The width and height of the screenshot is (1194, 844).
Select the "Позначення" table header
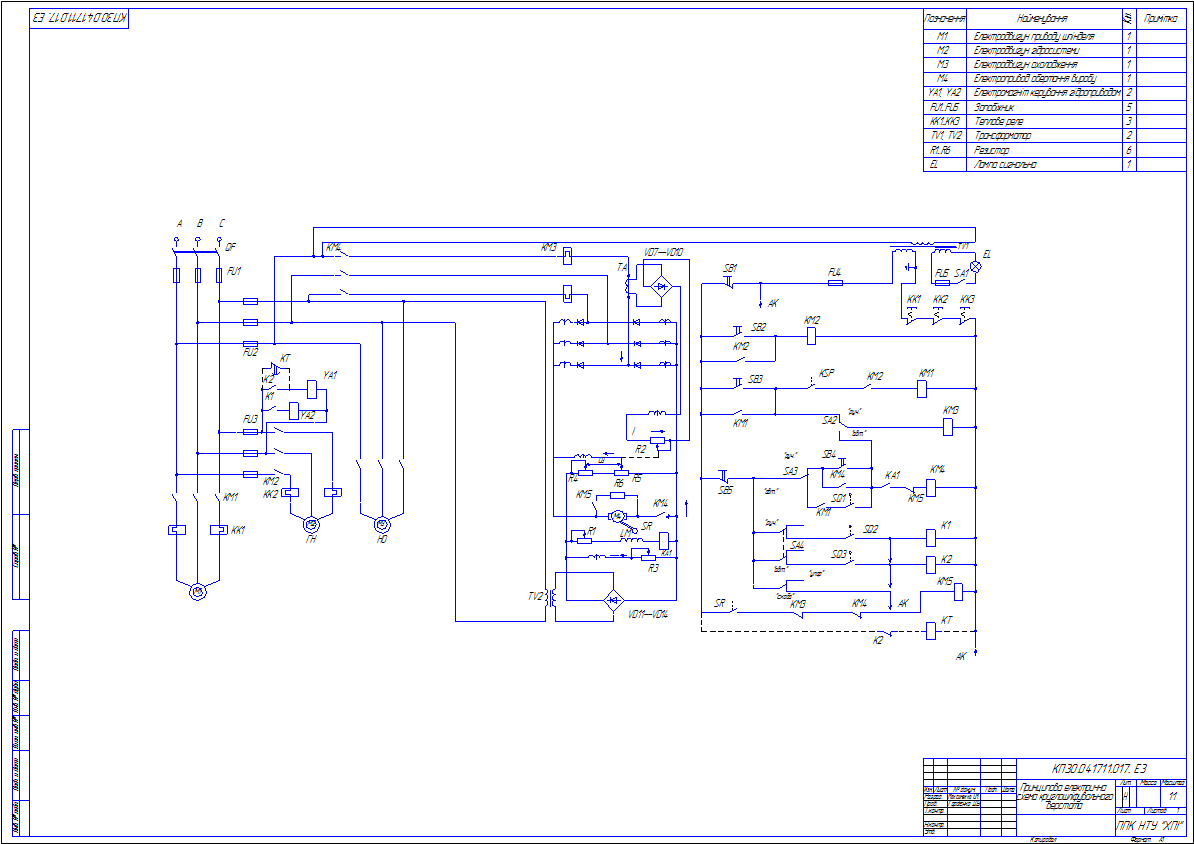point(945,18)
